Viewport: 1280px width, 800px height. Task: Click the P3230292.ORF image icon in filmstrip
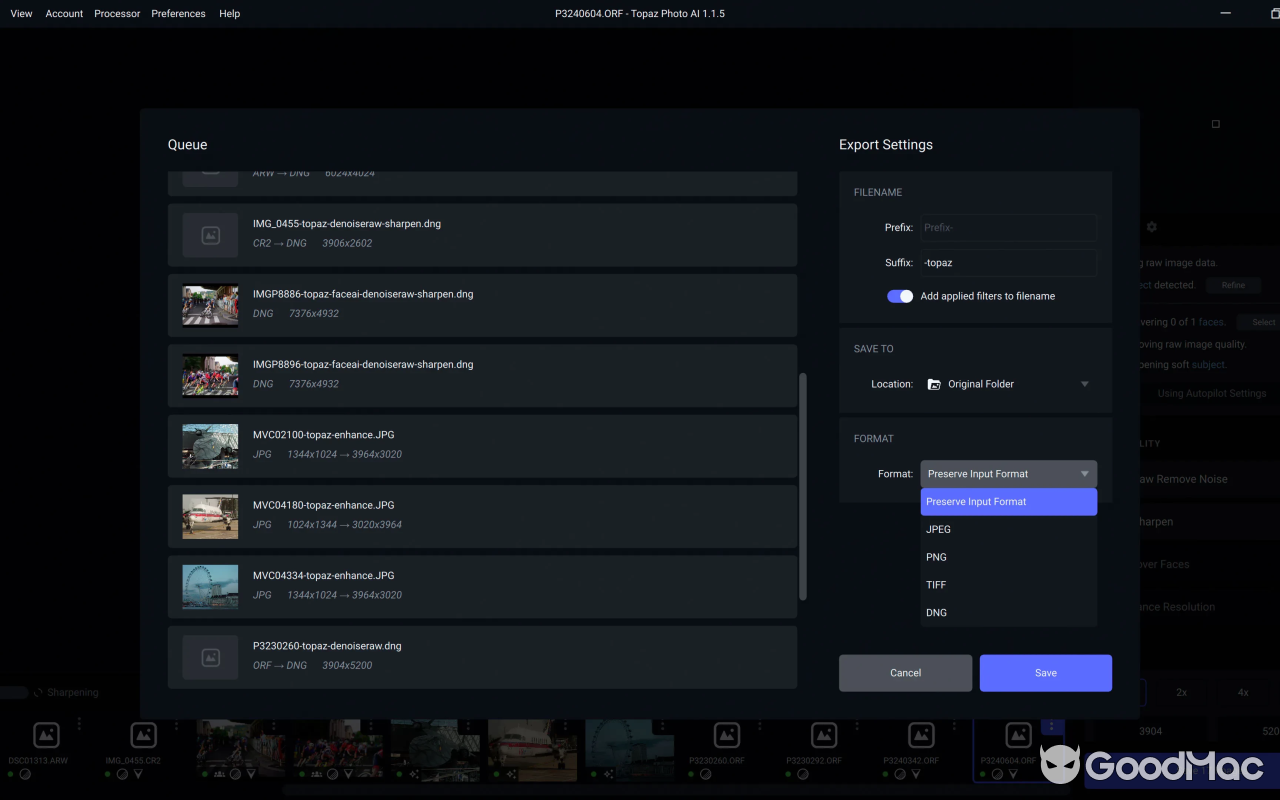[x=823, y=735]
